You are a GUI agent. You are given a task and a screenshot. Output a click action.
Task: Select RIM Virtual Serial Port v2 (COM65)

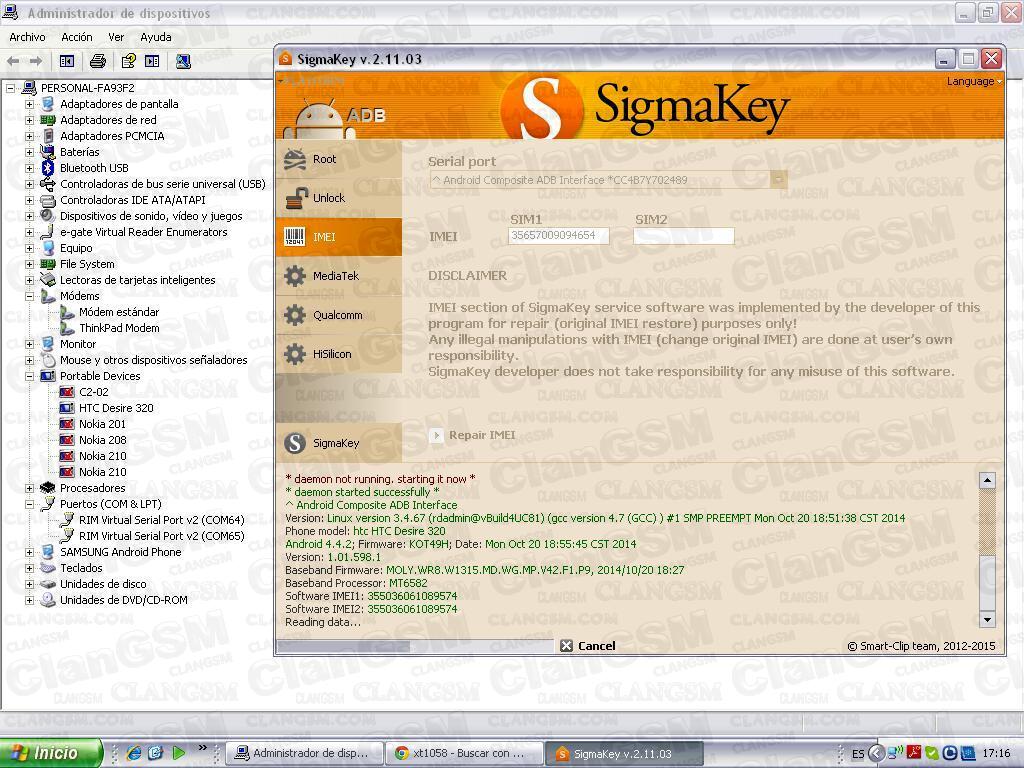point(162,536)
